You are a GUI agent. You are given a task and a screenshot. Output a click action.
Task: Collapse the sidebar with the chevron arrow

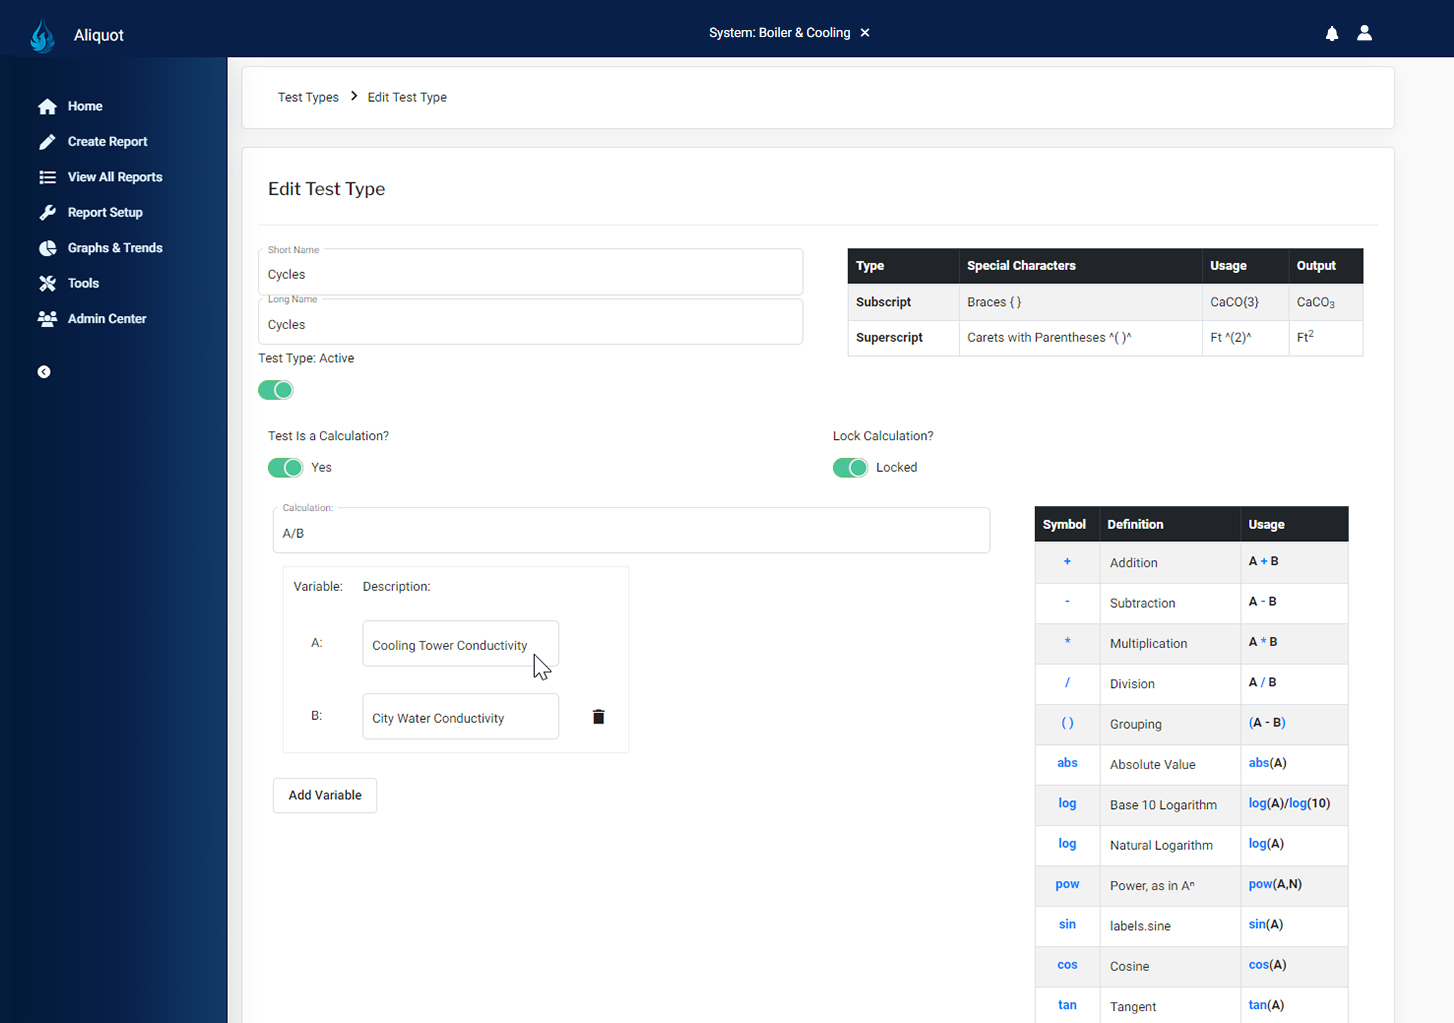(44, 371)
